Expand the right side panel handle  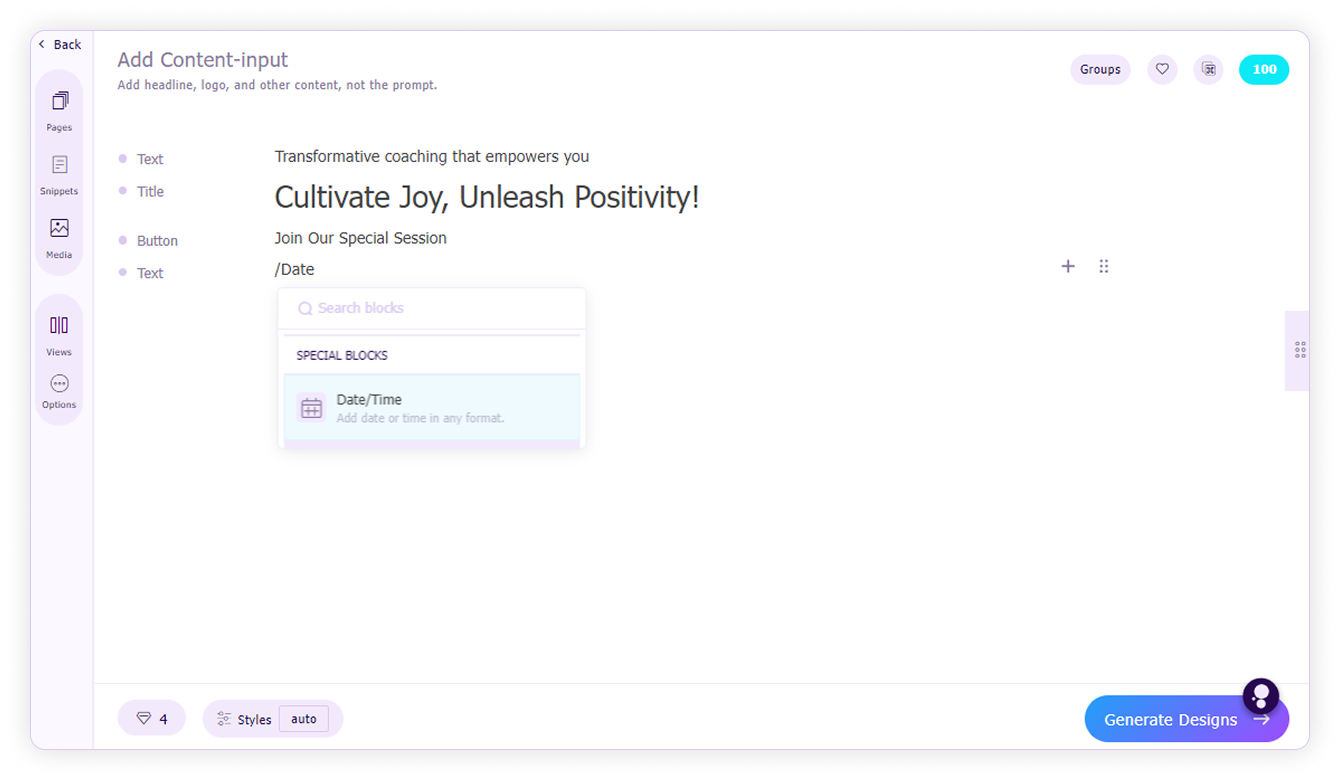[1298, 350]
